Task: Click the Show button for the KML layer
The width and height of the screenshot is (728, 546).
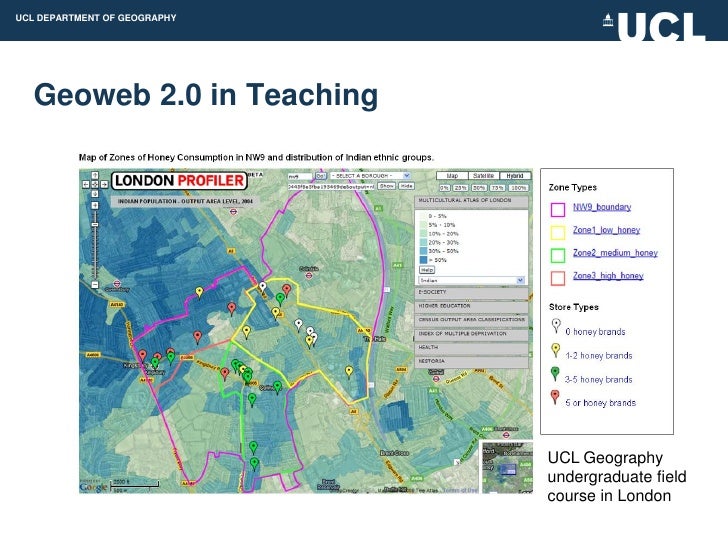Action: [x=386, y=186]
